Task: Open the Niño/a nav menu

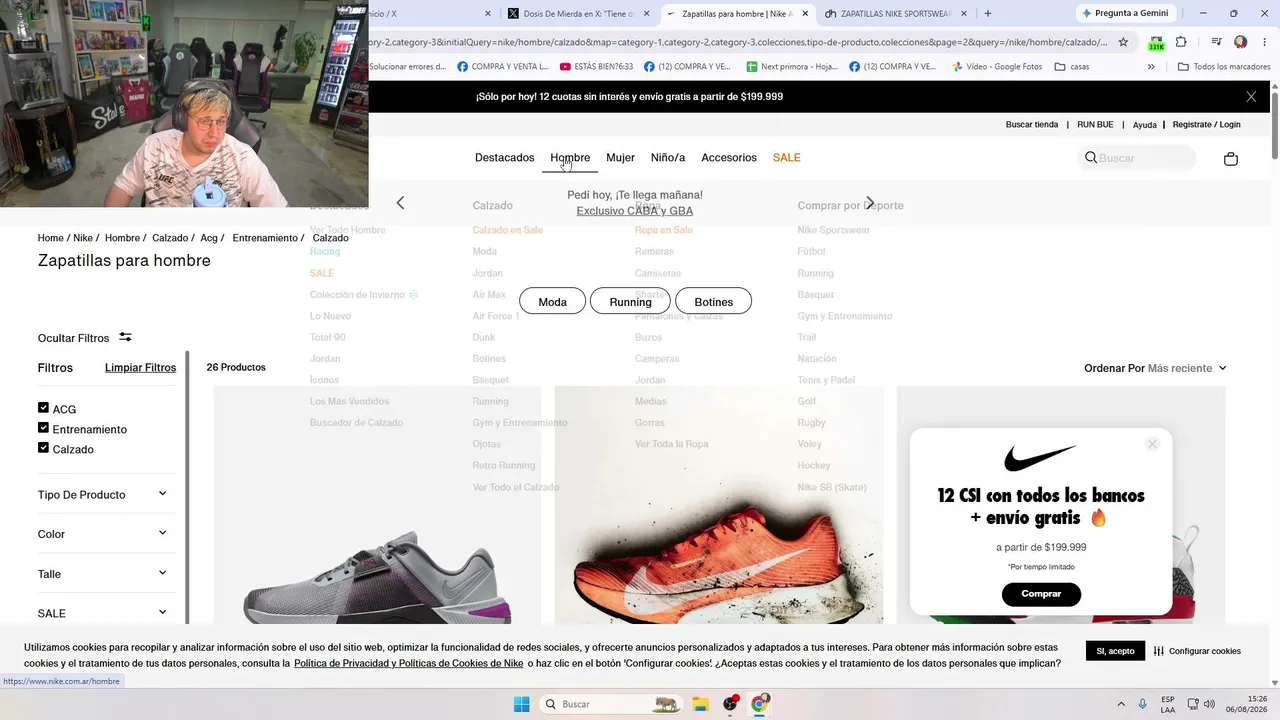Action: point(668,158)
